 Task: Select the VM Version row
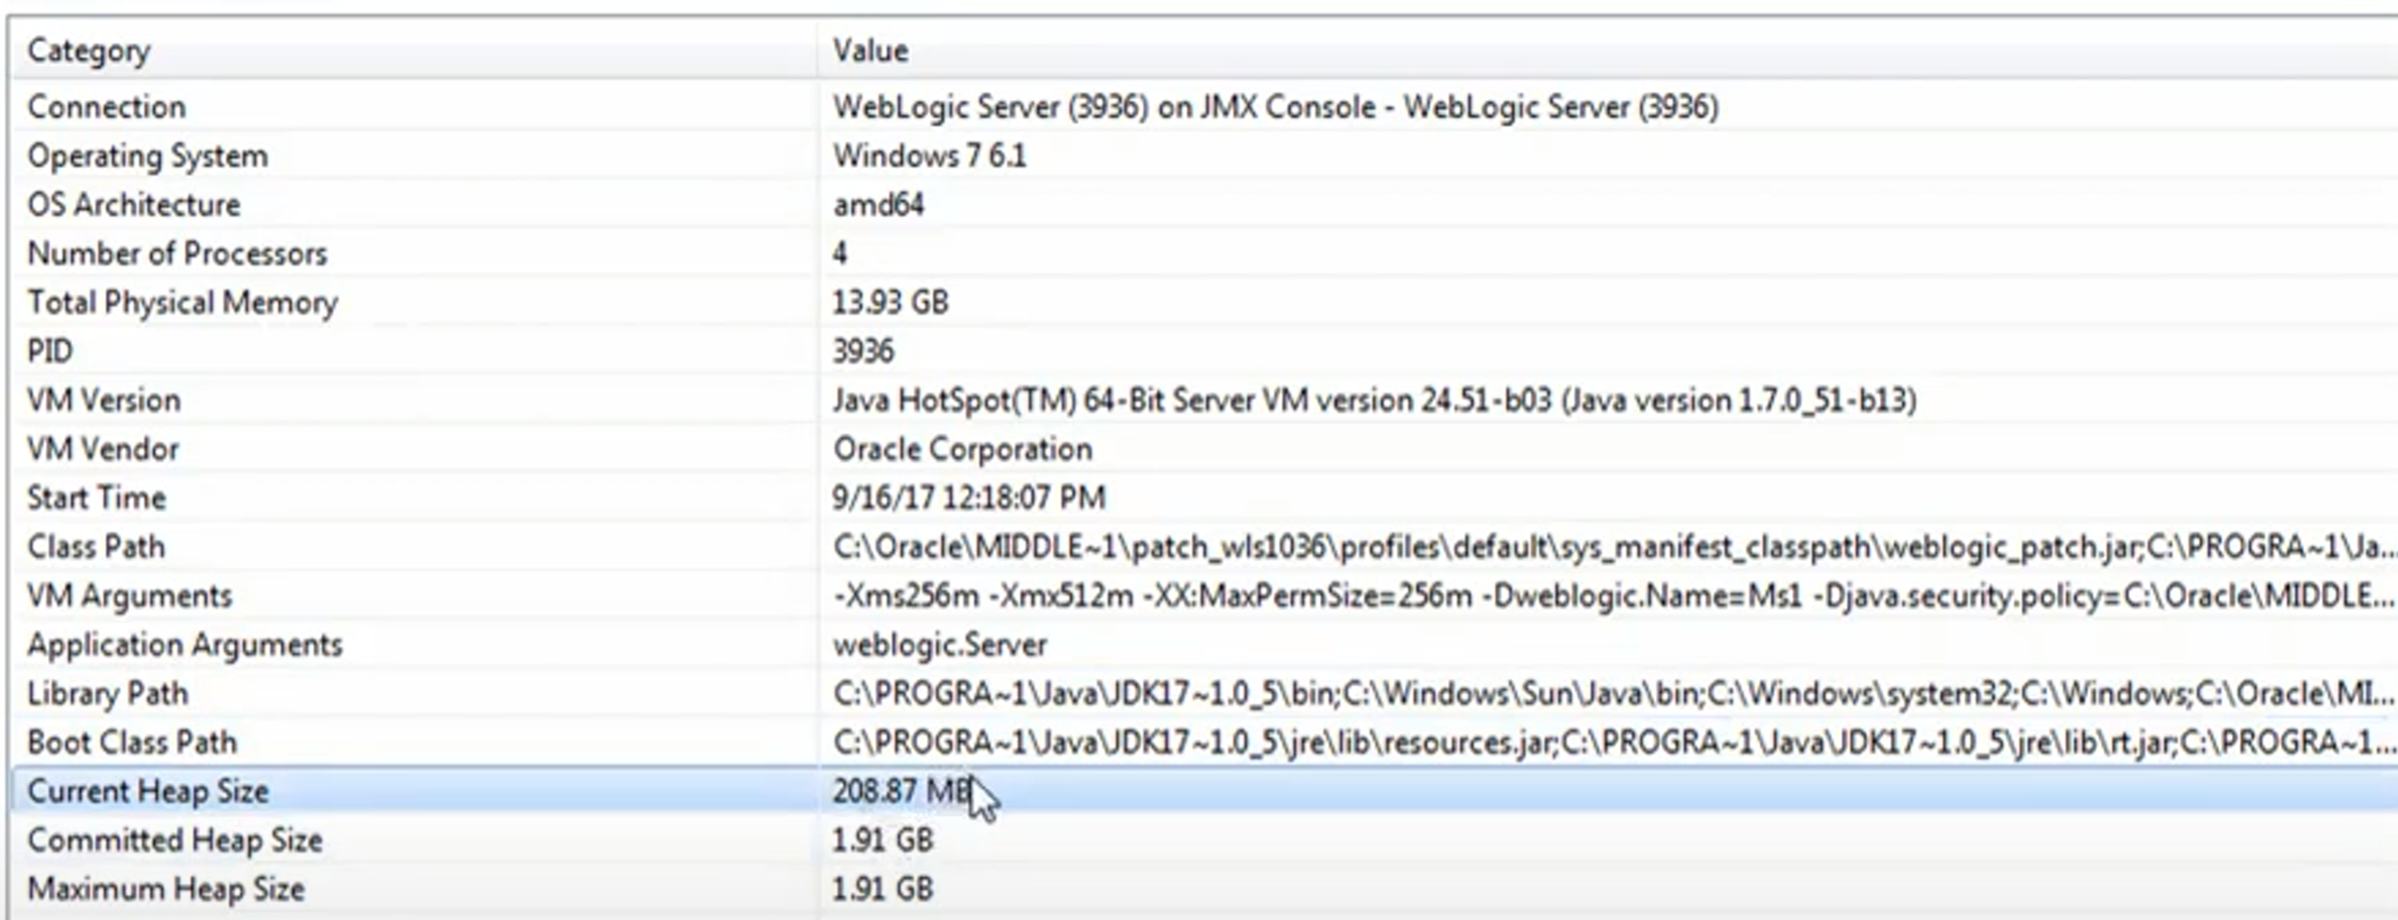tap(1204, 400)
